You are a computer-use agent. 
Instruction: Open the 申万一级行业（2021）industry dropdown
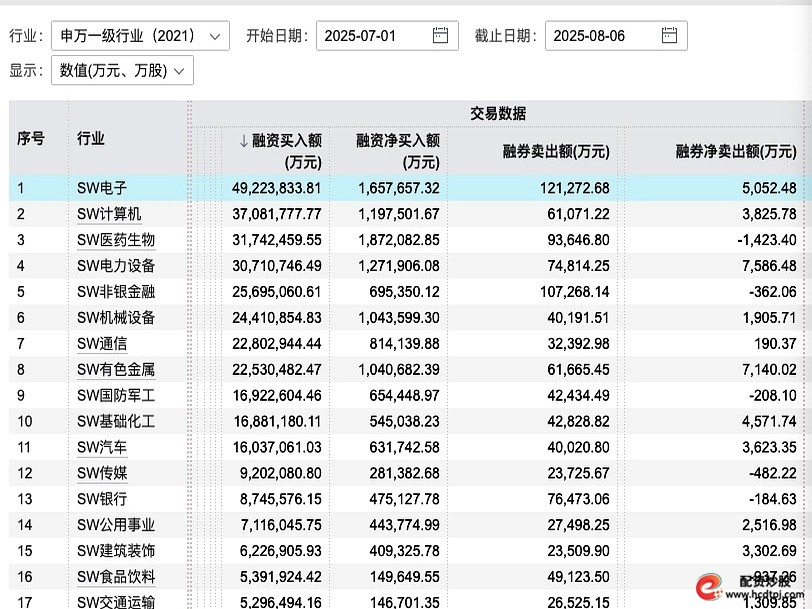[141, 34]
